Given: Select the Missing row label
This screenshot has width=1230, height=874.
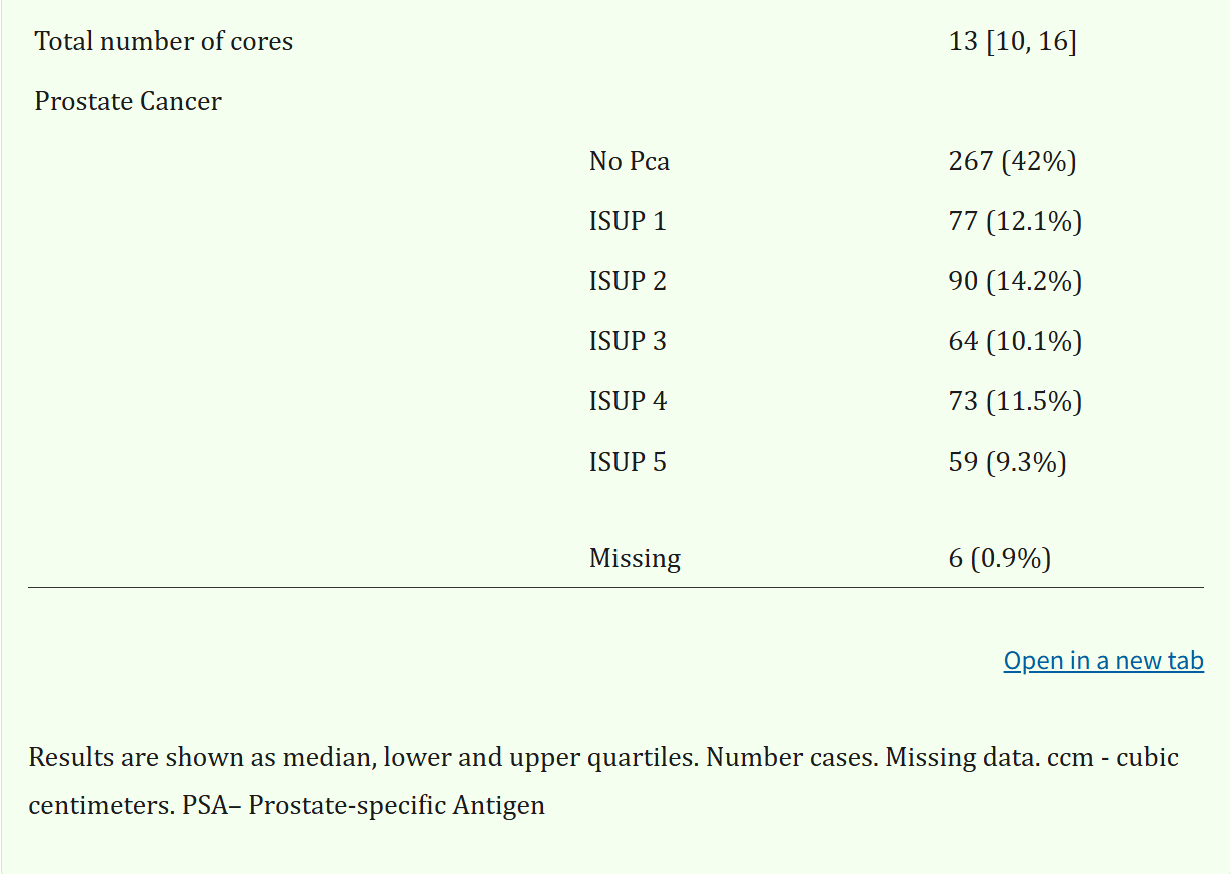Looking at the screenshot, I should tap(635, 558).
